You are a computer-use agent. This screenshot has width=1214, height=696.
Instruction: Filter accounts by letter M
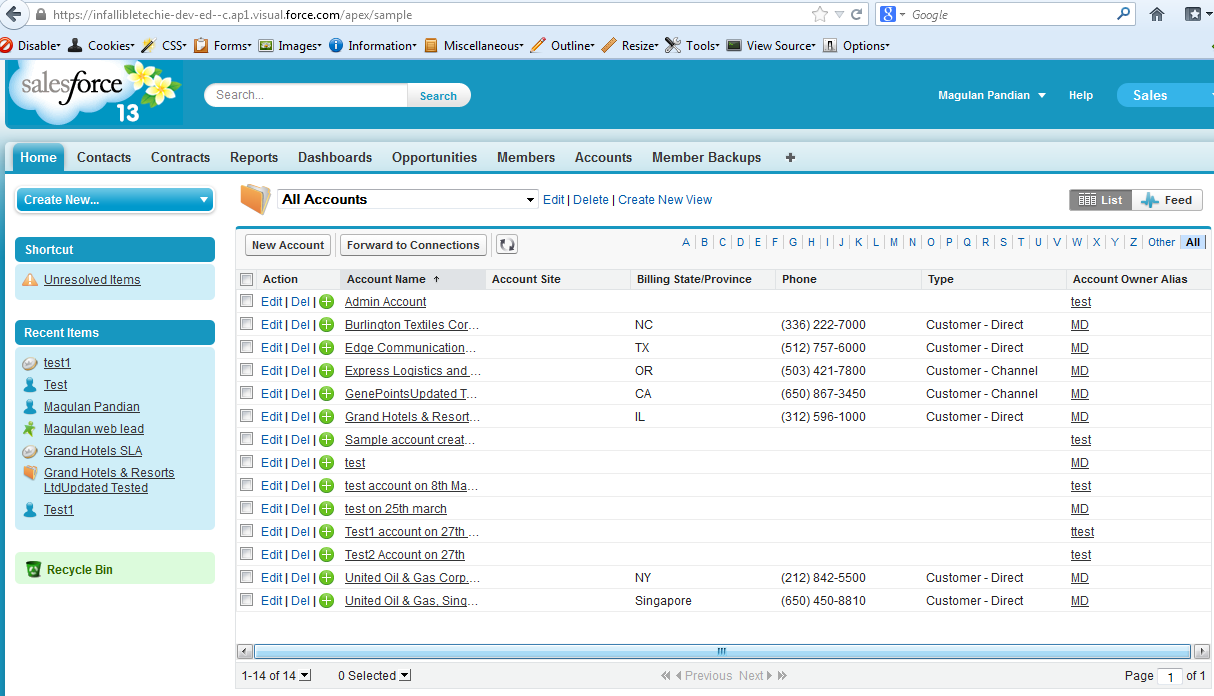pyautogui.click(x=894, y=242)
